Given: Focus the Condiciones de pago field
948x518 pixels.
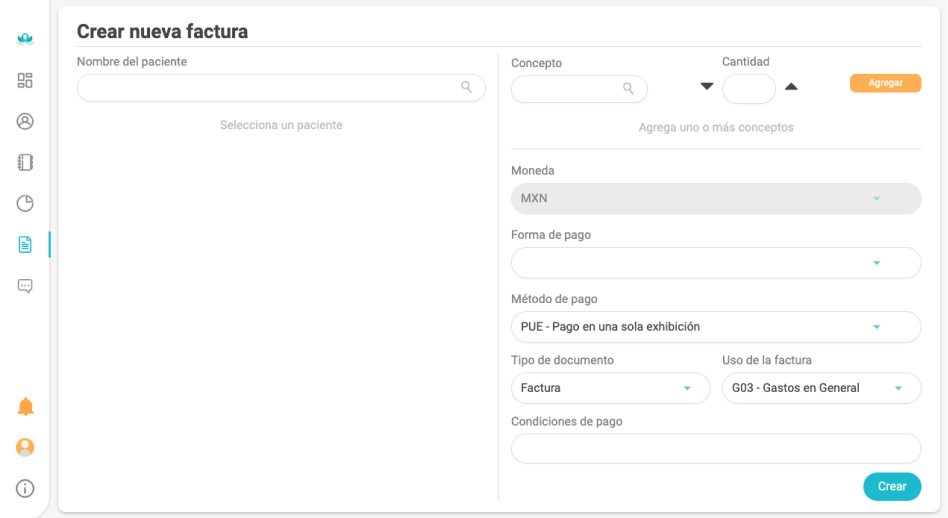Looking at the screenshot, I should pos(716,448).
